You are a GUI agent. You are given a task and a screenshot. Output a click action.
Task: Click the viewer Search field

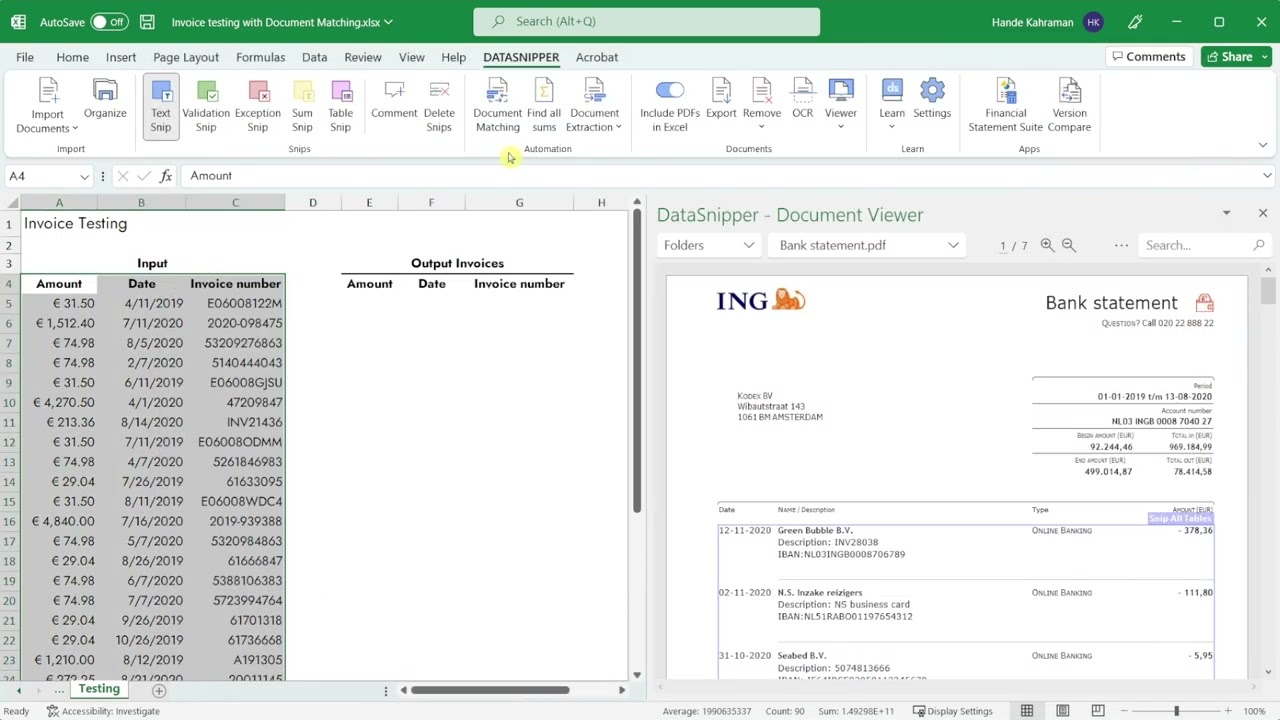[x=1204, y=245]
